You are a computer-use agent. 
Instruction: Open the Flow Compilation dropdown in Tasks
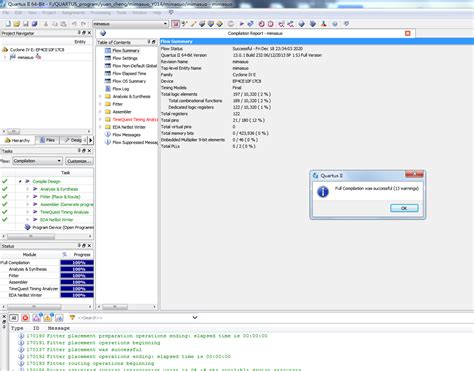[37, 161]
